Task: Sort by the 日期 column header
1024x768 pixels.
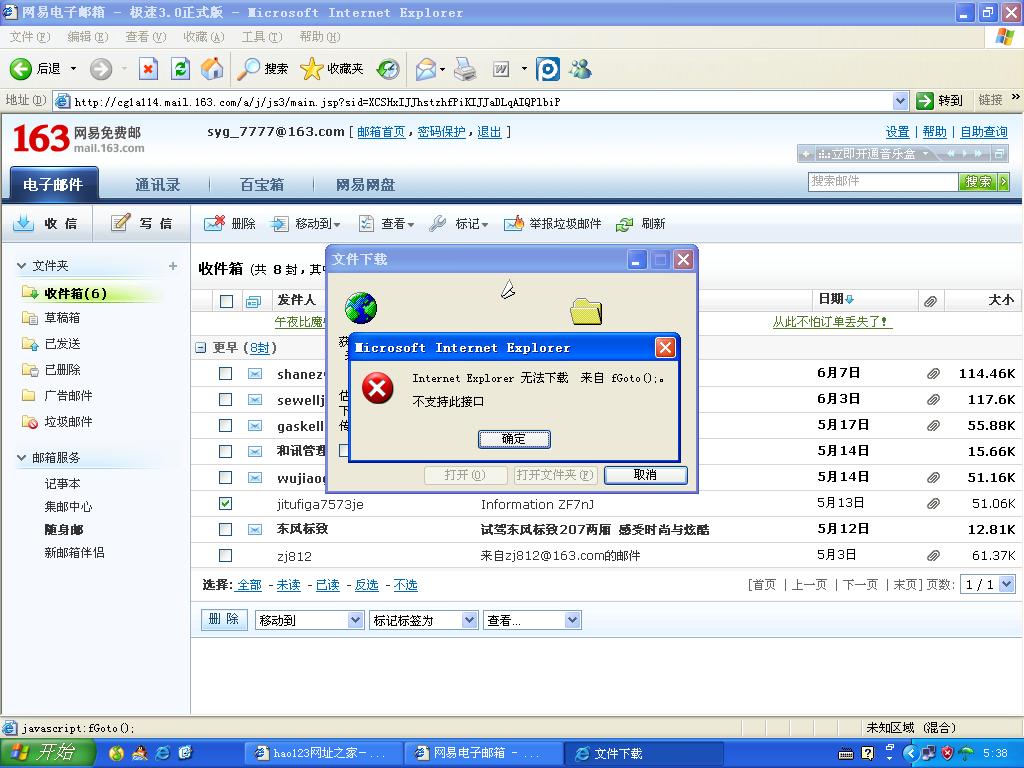Action: tap(836, 299)
